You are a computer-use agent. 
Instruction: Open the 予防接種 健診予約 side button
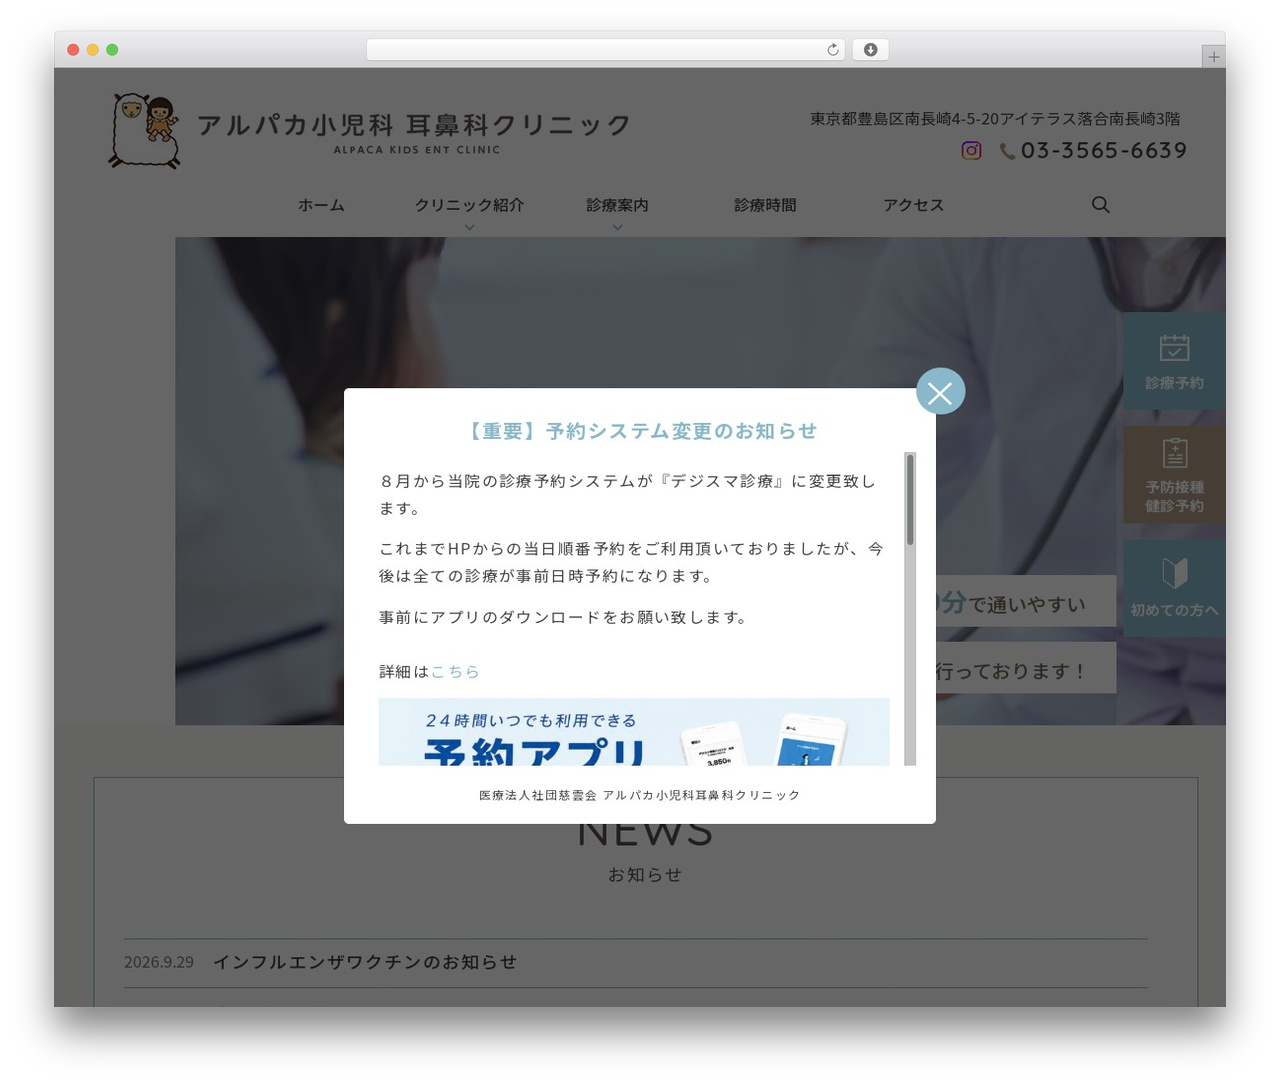point(1174,475)
